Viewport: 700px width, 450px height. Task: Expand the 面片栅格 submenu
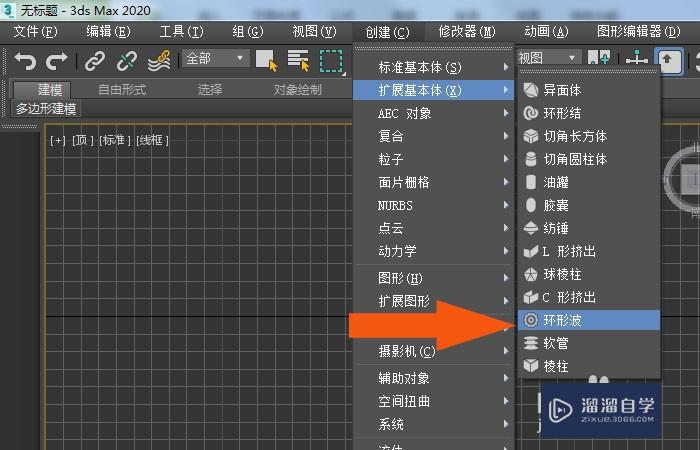click(x=433, y=182)
